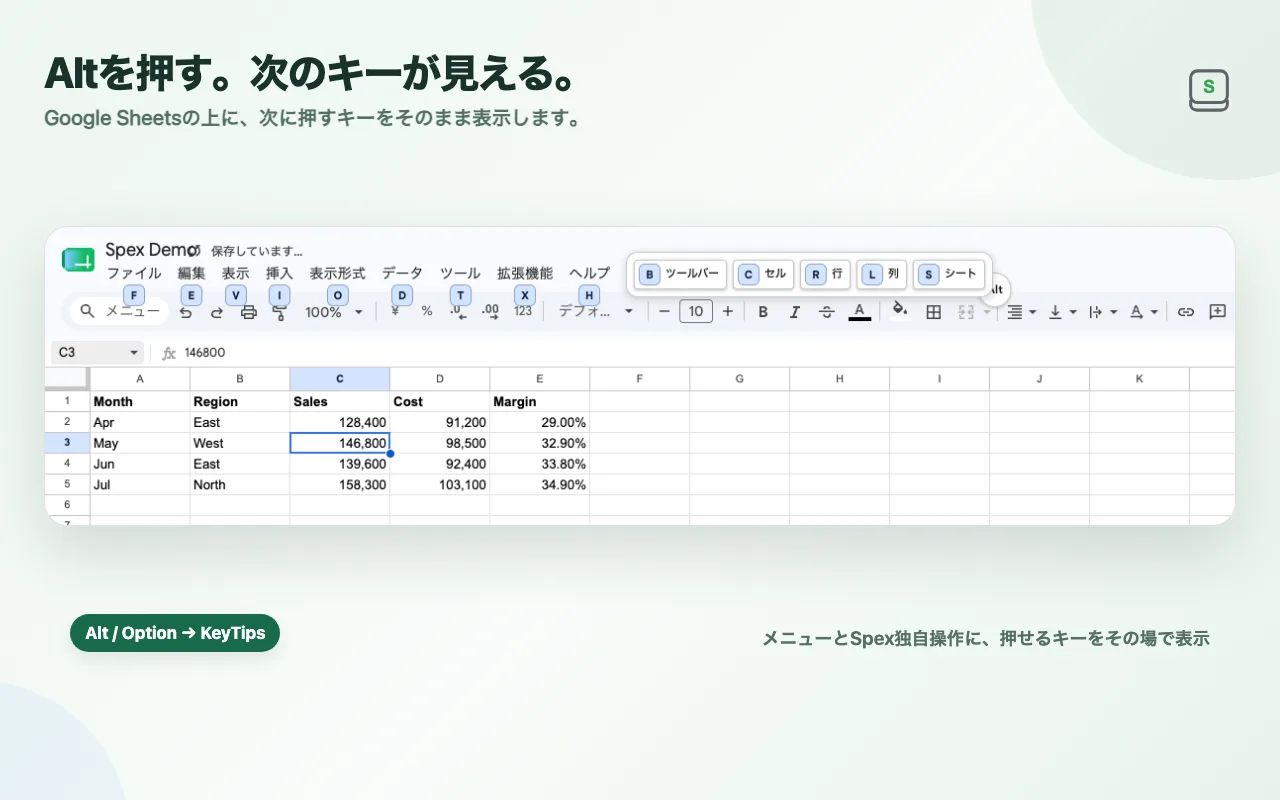Click the Merge cells icon

tap(966, 312)
